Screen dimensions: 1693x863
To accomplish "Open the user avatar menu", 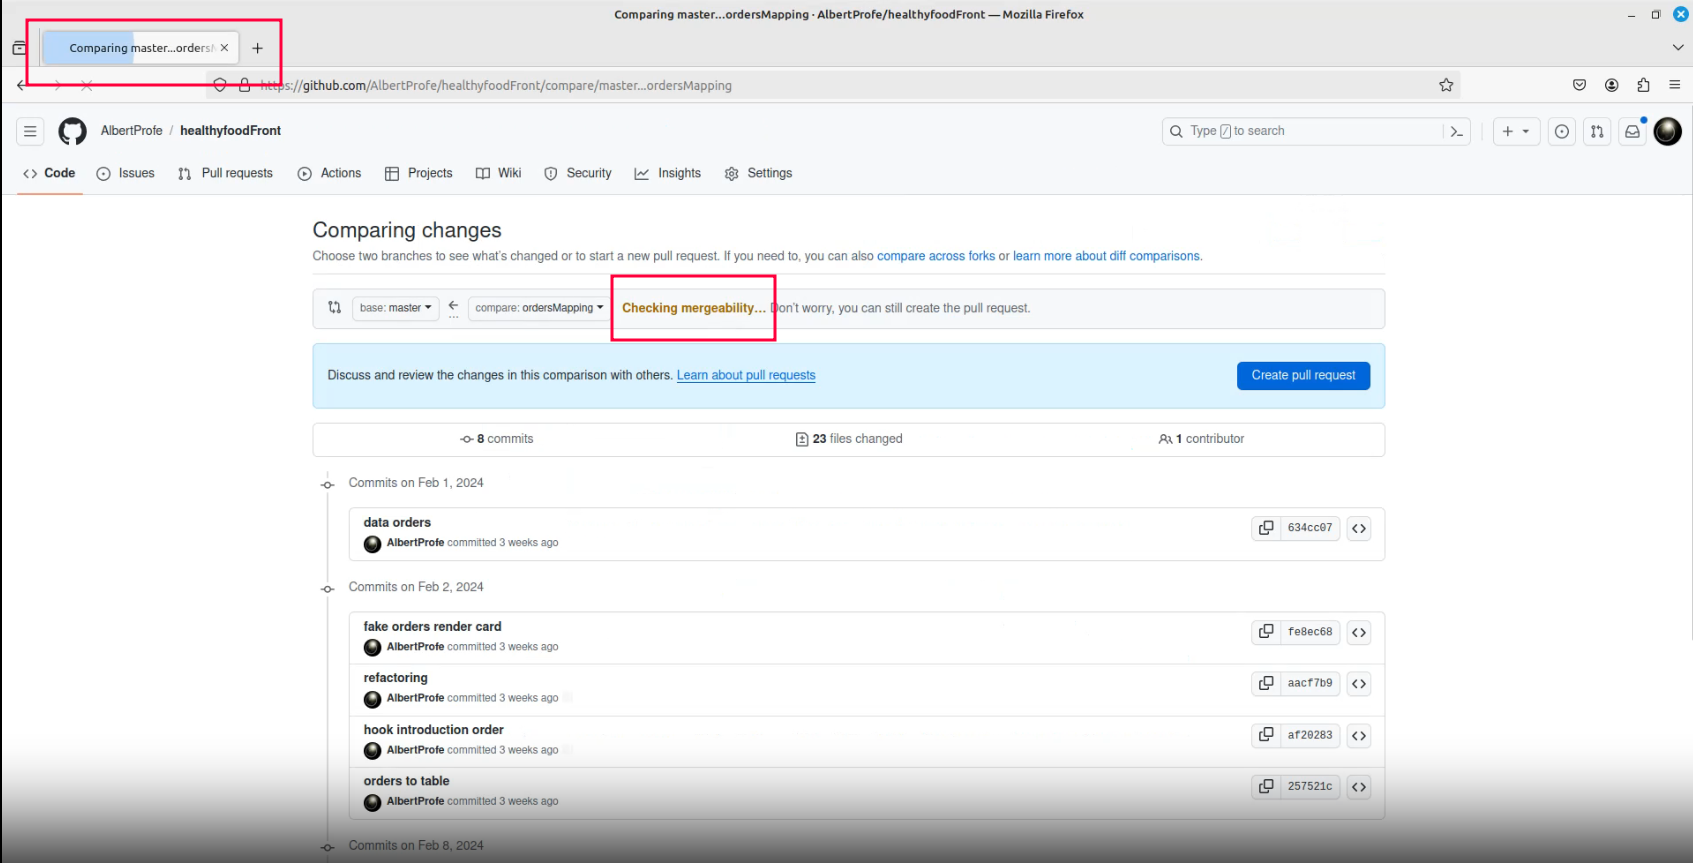I will click(x=1668, y=131).
